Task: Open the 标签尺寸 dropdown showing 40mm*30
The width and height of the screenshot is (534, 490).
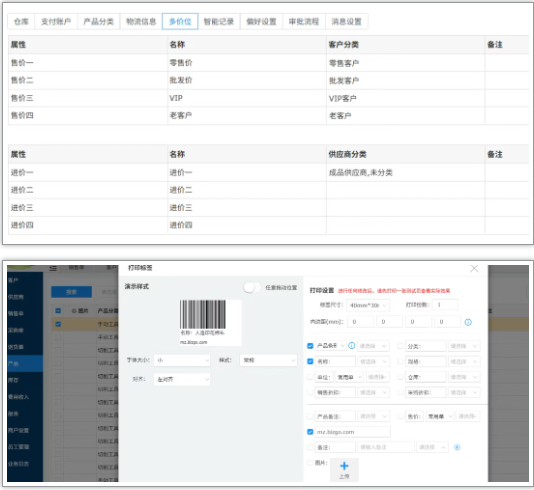Action: click(x=368, y=305)
